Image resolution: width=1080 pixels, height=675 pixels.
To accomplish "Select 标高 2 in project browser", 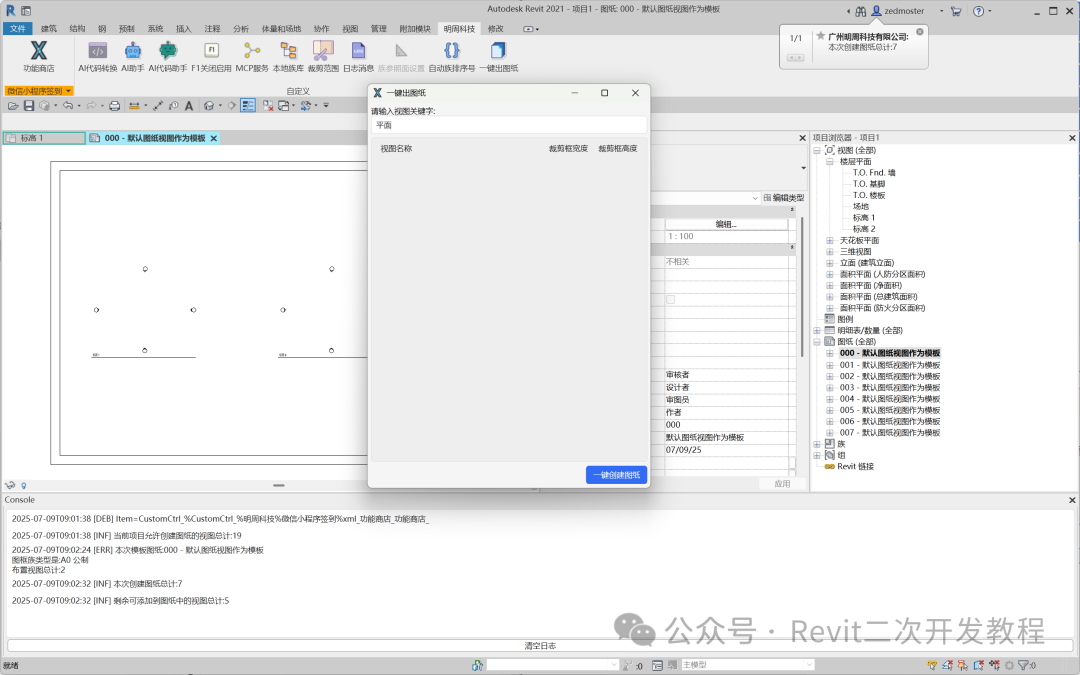I will click(864, 229).
